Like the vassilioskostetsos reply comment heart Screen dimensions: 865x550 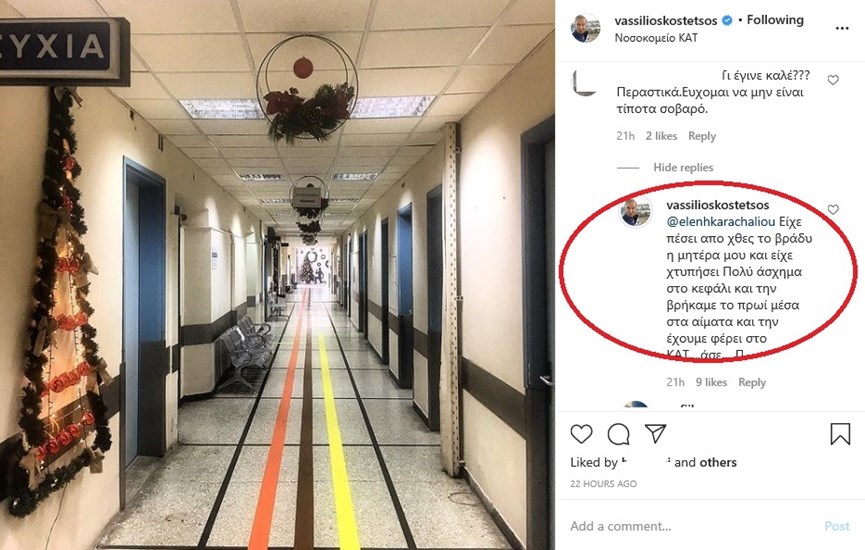click(x=833, y=209)
